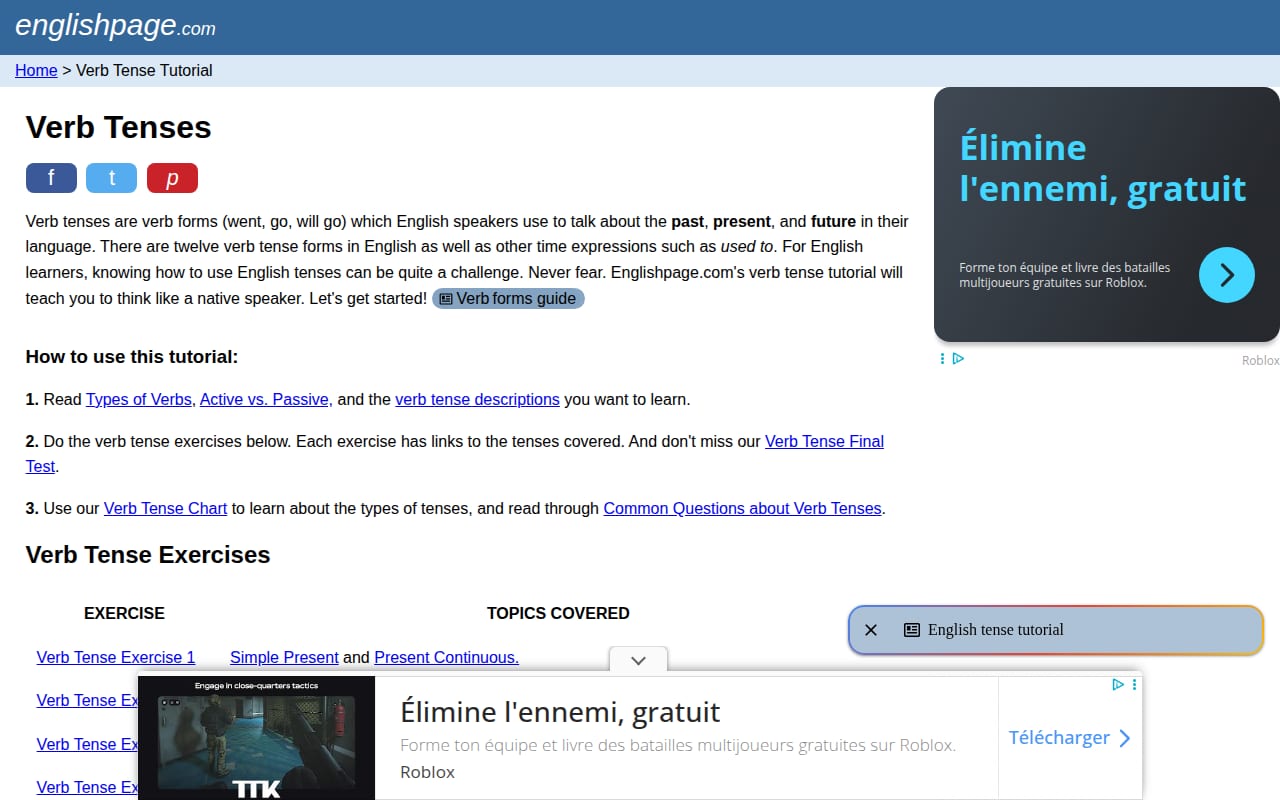The width and height of the screenshot is (1280, 800).
Task: Share page via Twitter button
Action: point(111,178)
